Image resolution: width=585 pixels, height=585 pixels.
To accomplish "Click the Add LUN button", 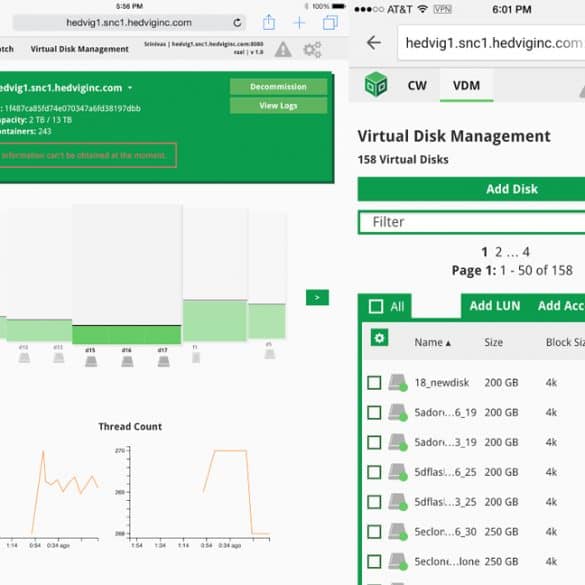I will [x=495, y=306].
